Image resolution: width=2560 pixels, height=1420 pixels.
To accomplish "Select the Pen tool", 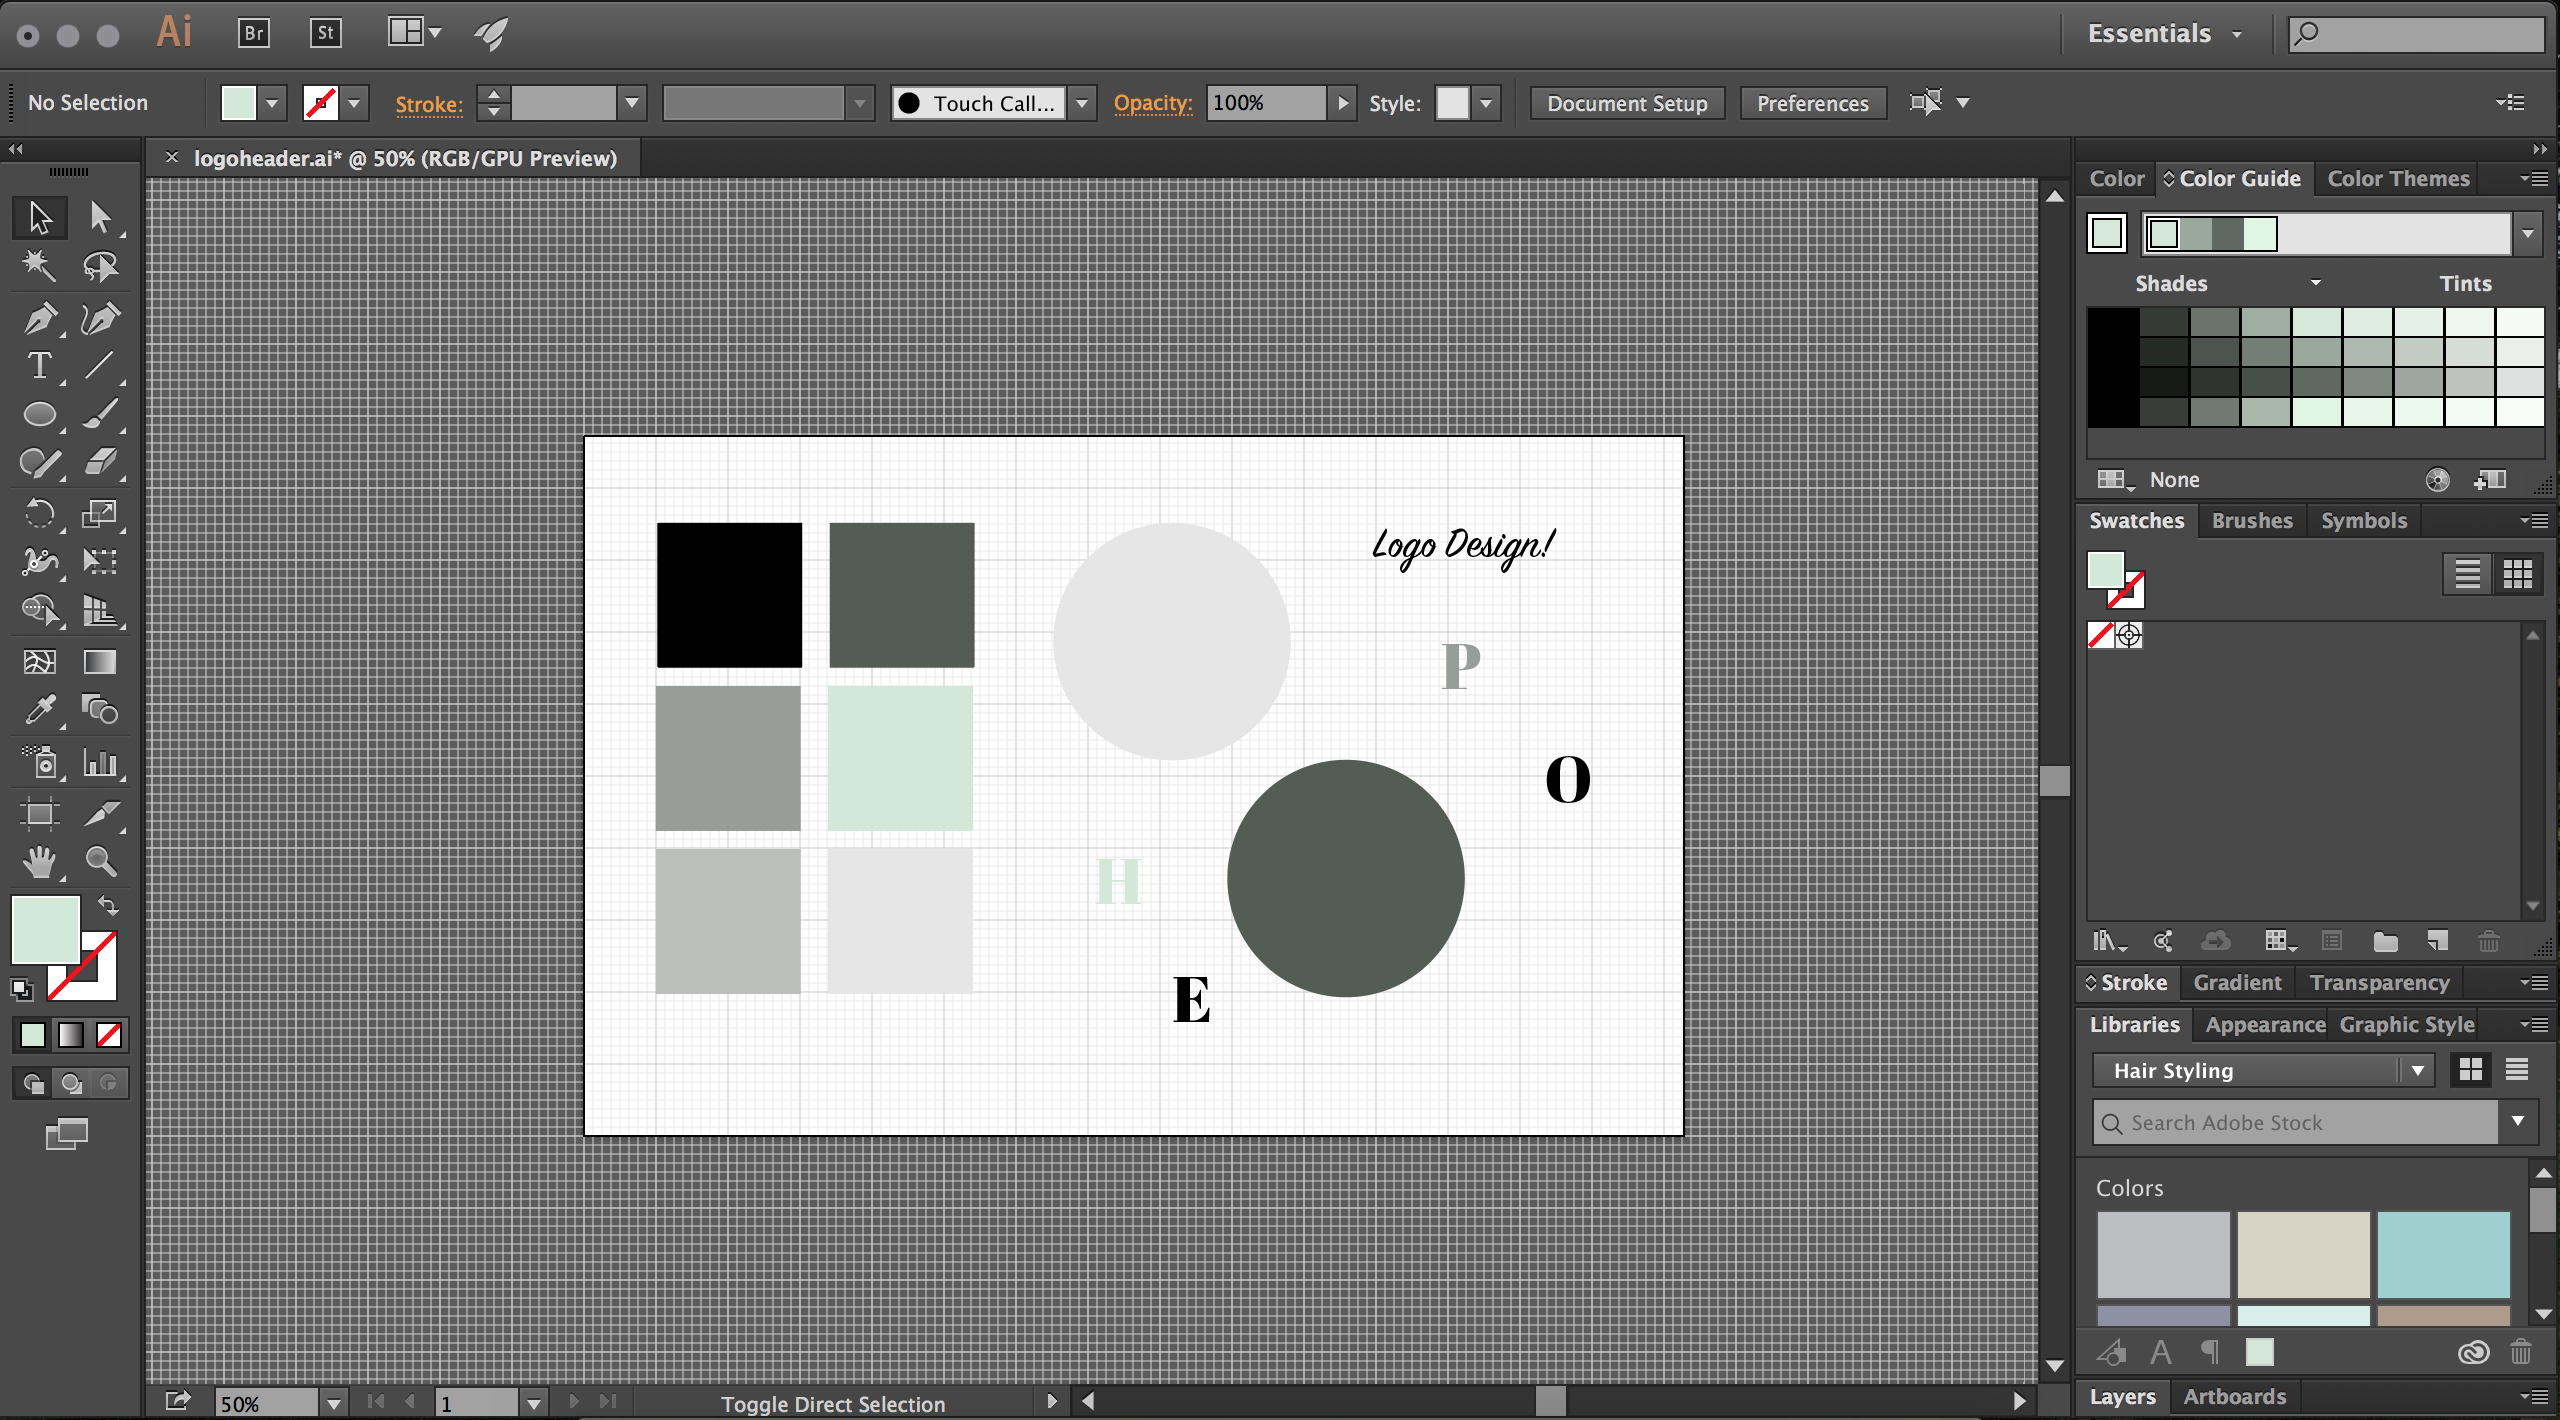I will pos(40,319).
